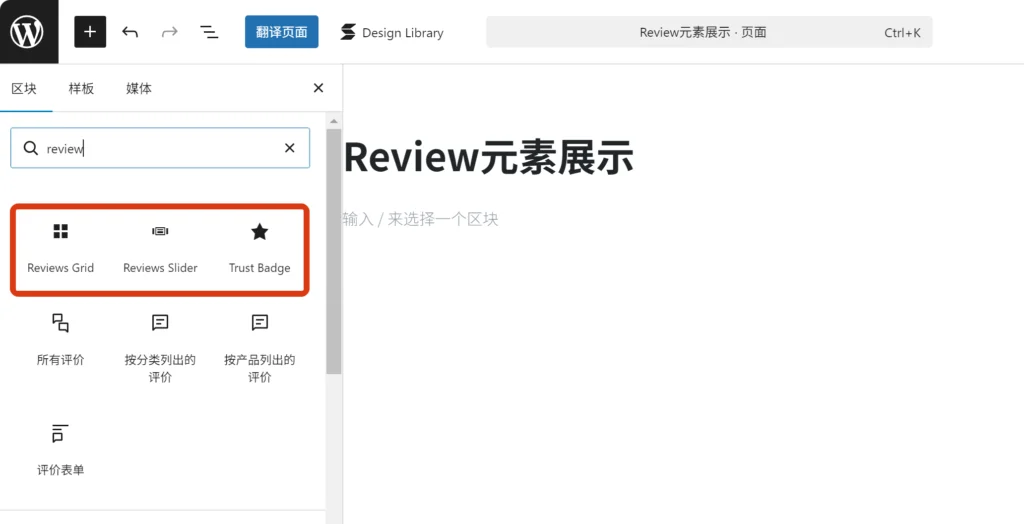This screenshot has width=1024, height=524.
Task: Click the inserter scrollbar up arrow
Action: coord(334,121)
